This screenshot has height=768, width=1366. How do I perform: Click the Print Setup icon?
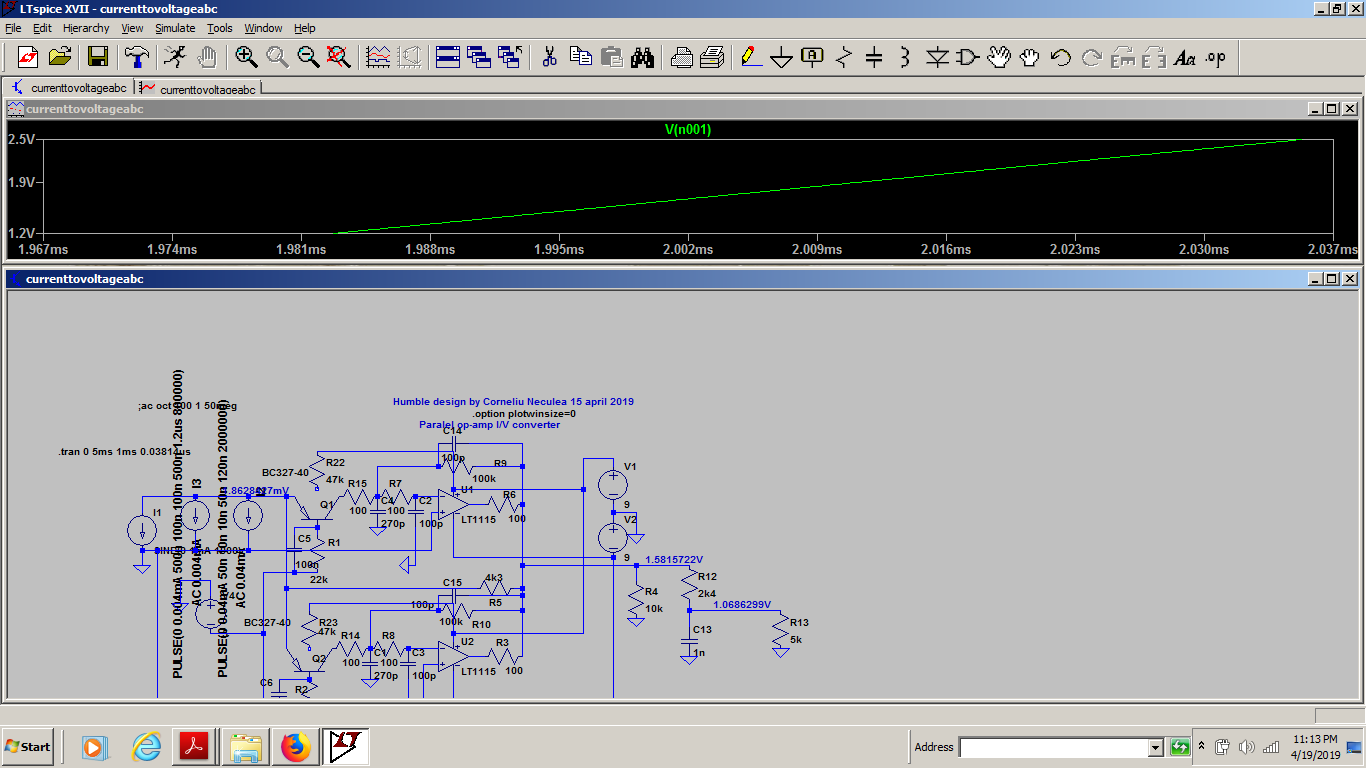click(x=681, y=57)
